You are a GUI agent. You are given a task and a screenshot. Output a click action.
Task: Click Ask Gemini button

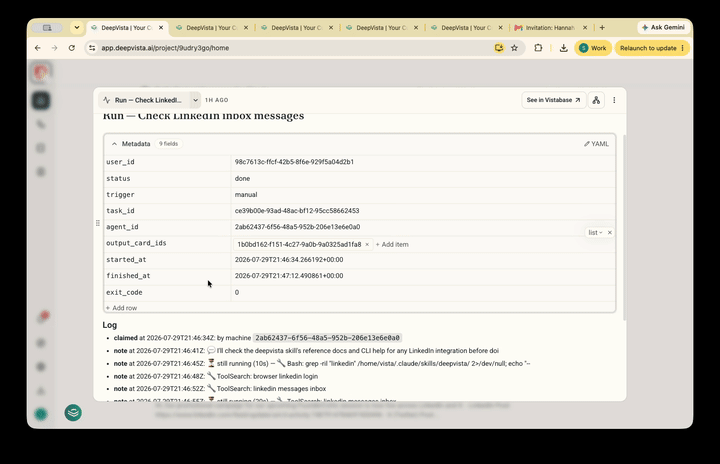pos(663,28)
